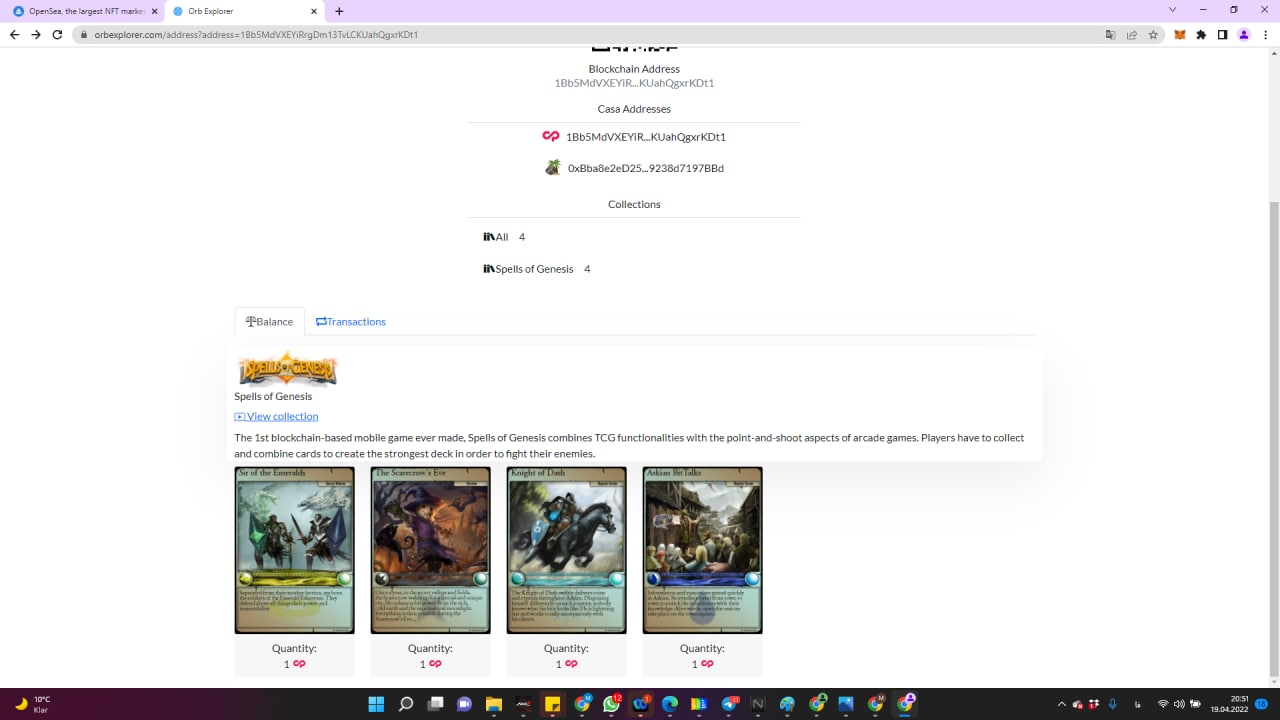
Task: Open Windows taskbar search
Action: point(406,704)
